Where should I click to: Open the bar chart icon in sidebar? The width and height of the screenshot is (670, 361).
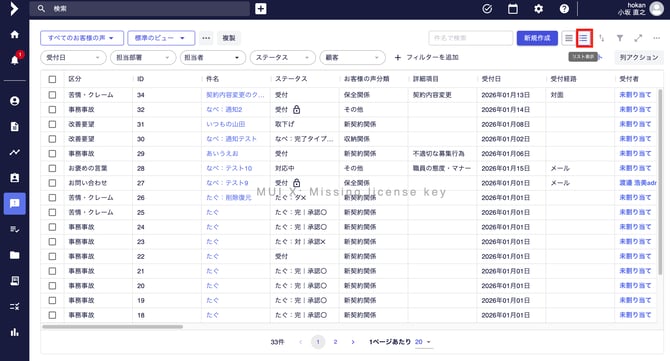[15, 332]
